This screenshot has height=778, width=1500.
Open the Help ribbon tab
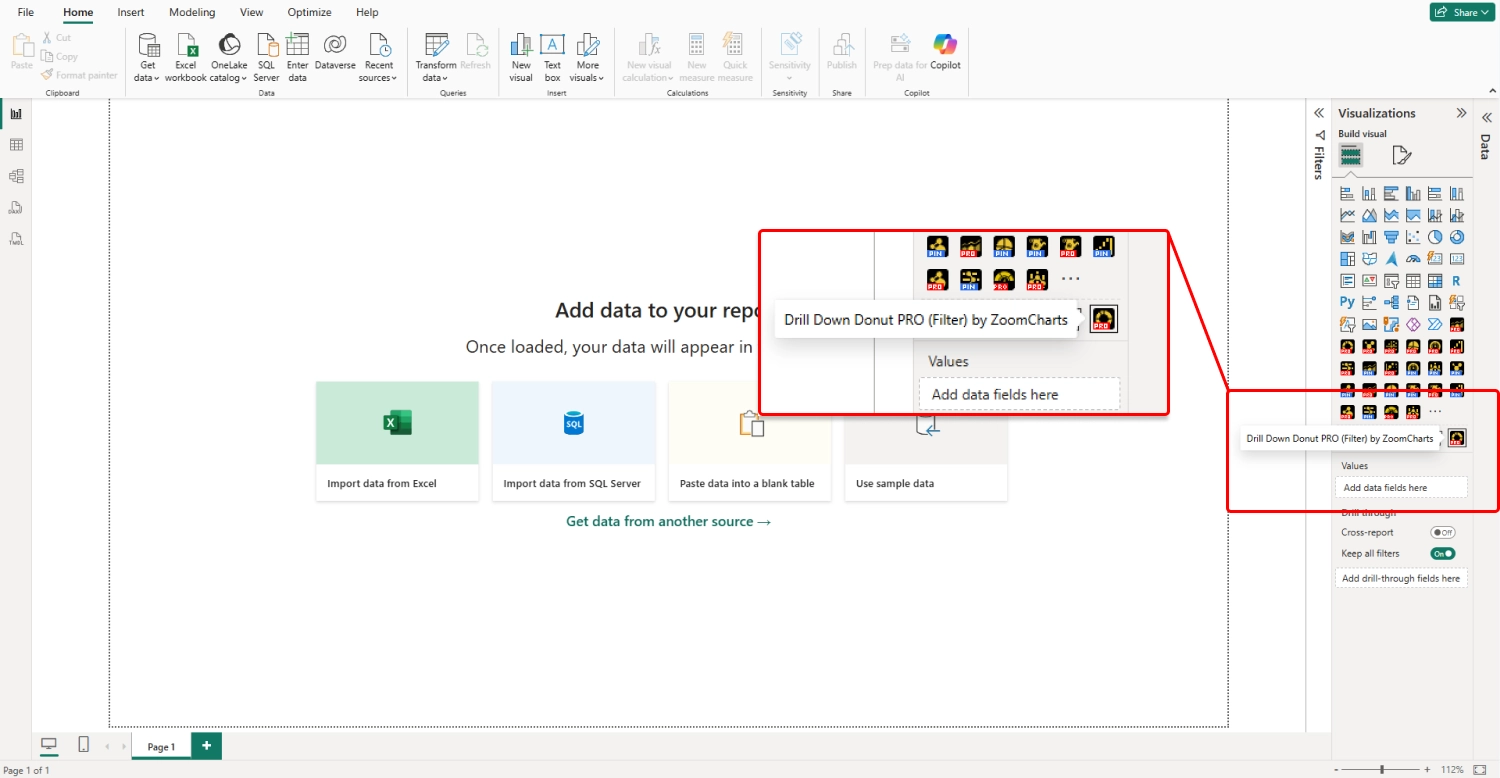coord(367,12)
